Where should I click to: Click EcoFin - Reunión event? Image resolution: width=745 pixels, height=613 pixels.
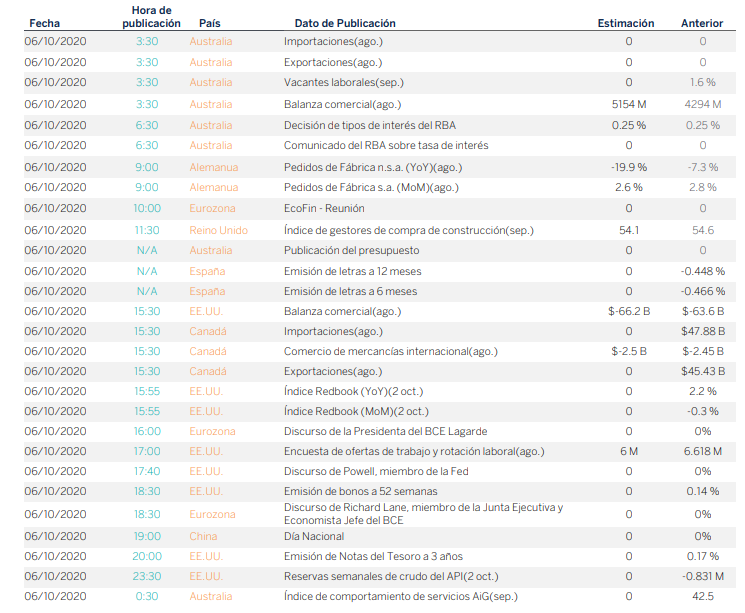(324, 208)
